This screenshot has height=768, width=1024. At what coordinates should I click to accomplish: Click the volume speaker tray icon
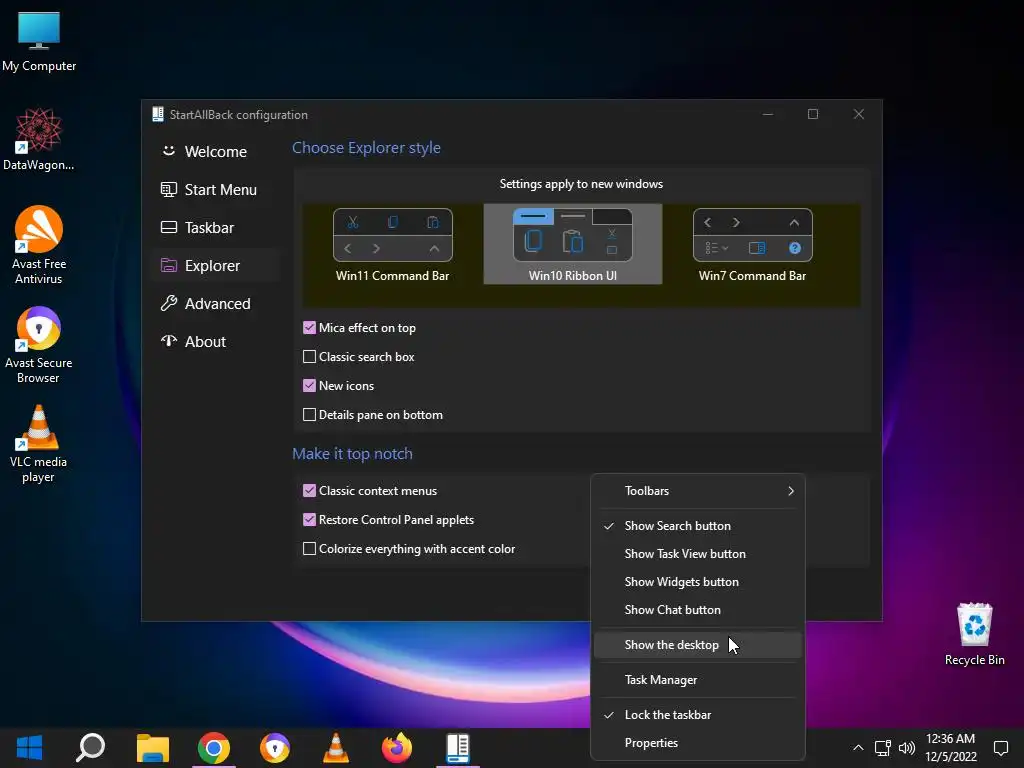point(906,748)
